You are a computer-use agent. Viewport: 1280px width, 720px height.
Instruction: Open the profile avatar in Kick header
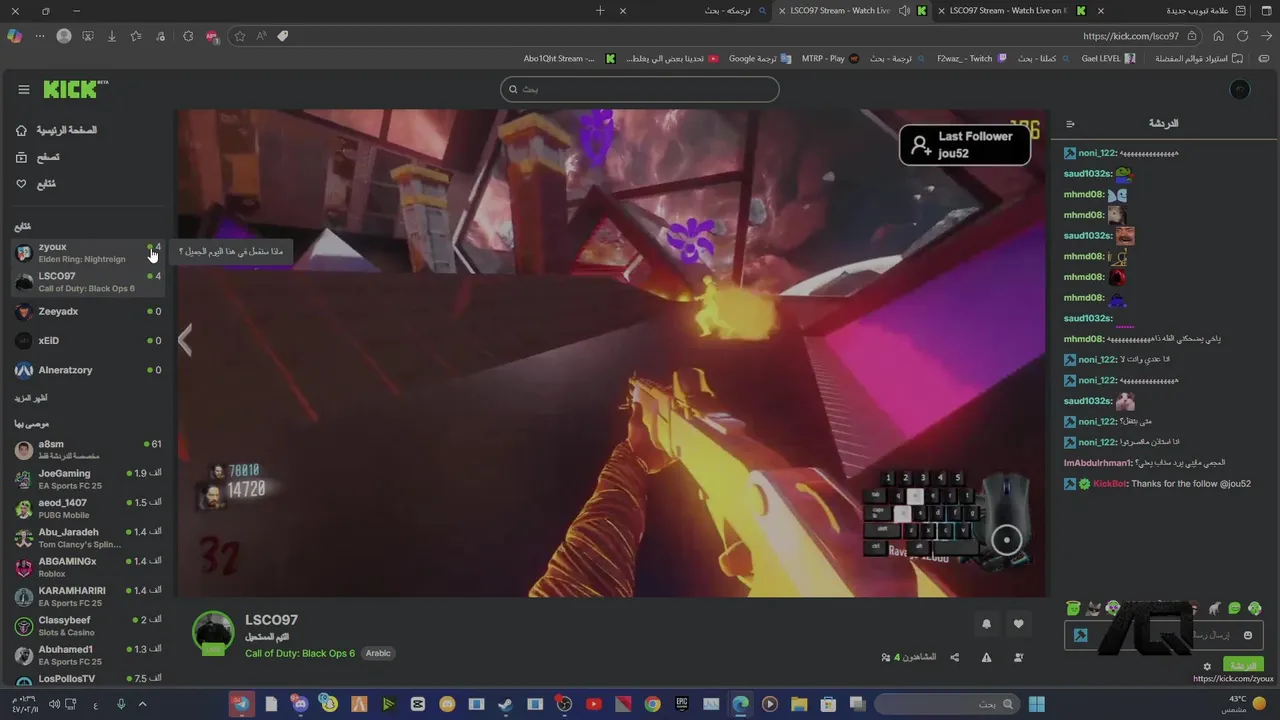click(x=1239, y=90)
